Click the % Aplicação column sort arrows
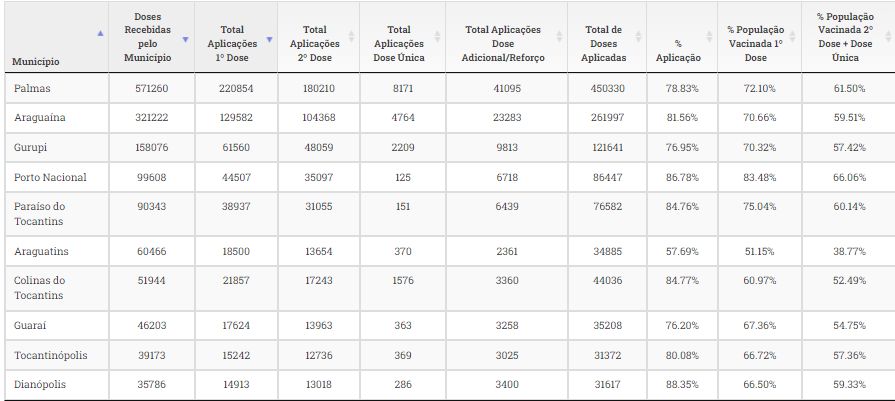The image size is (895, 401). [709, 40]
